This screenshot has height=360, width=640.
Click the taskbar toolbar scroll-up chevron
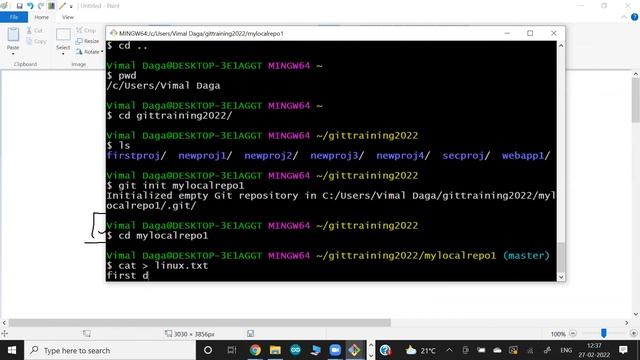pos(371,345)
